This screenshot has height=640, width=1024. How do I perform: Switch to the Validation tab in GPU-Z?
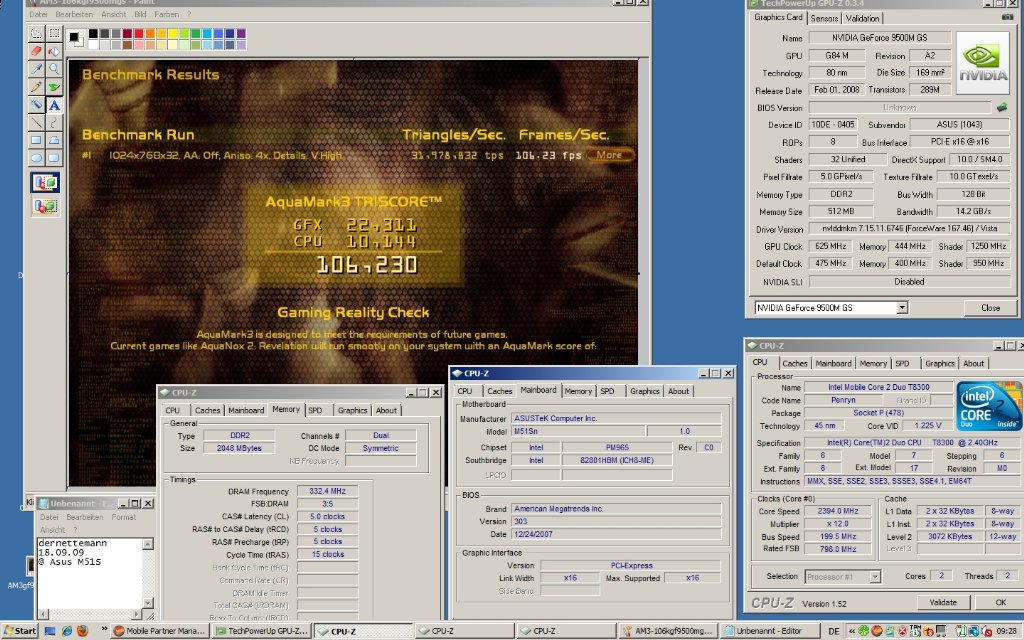click(863, 19)
